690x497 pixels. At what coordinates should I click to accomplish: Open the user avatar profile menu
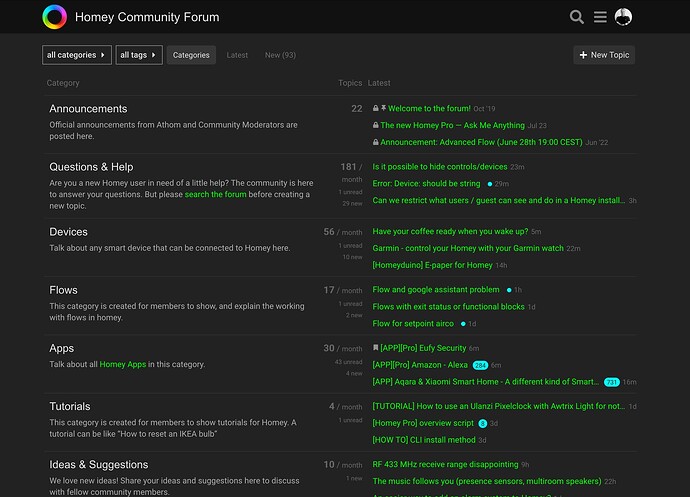[x=623, y=17]
